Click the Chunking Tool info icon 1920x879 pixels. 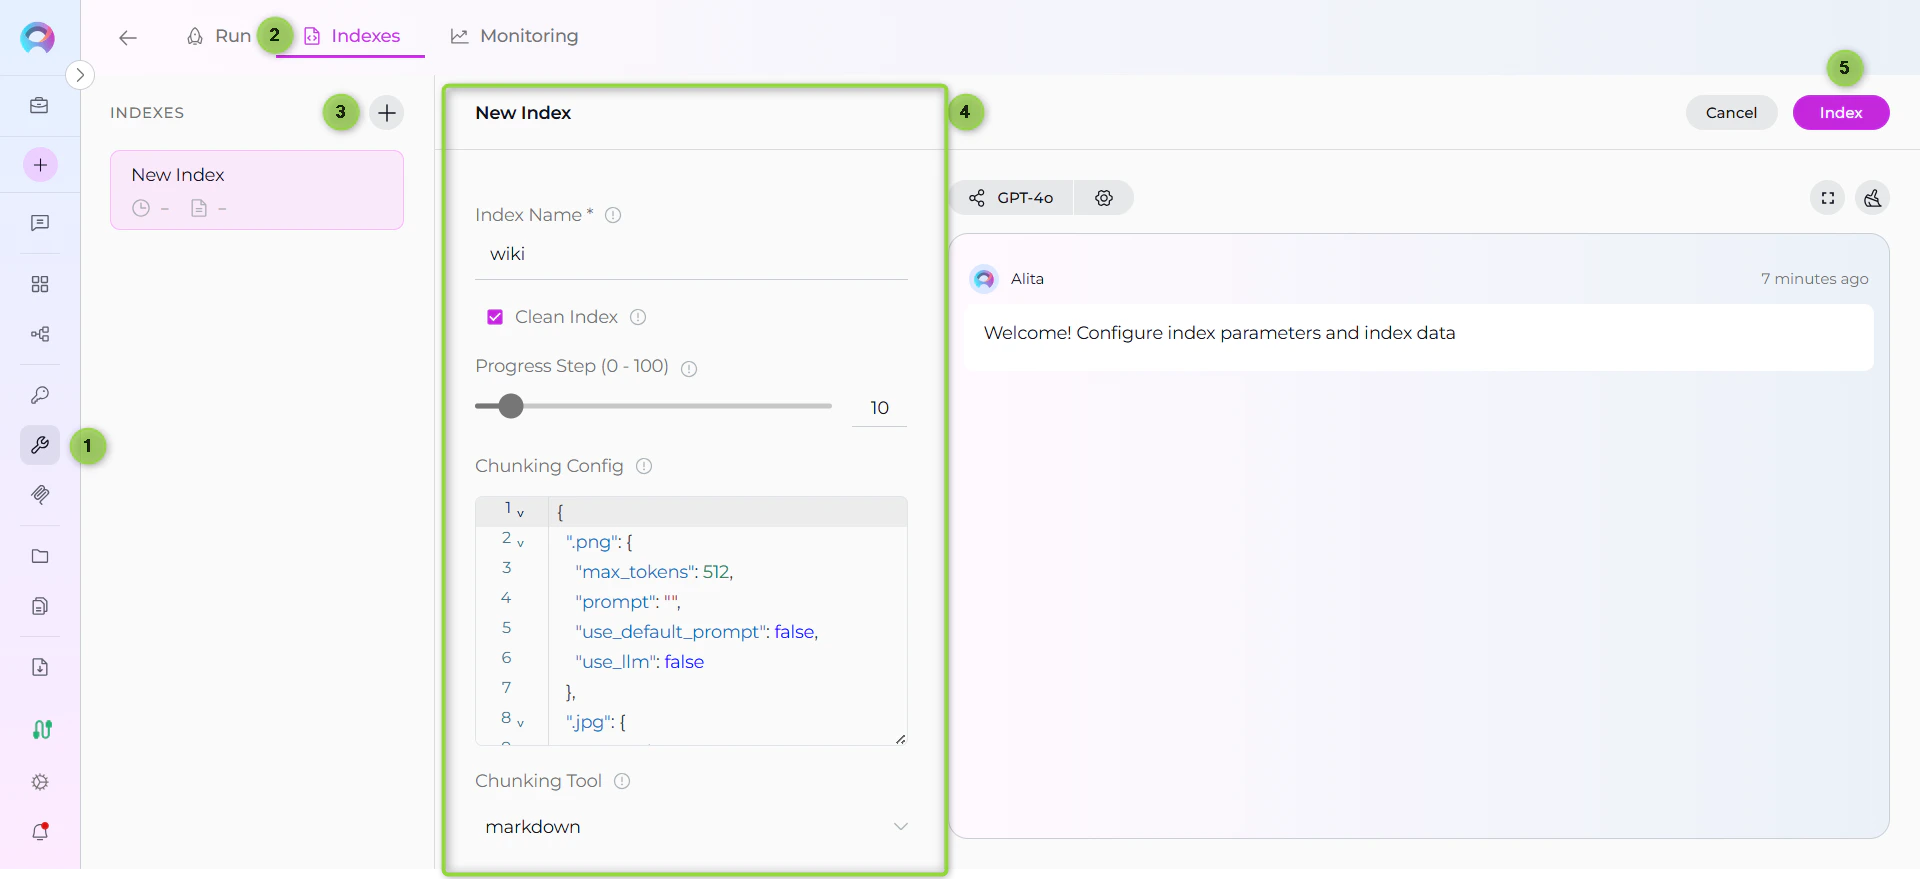pos(622,781)
